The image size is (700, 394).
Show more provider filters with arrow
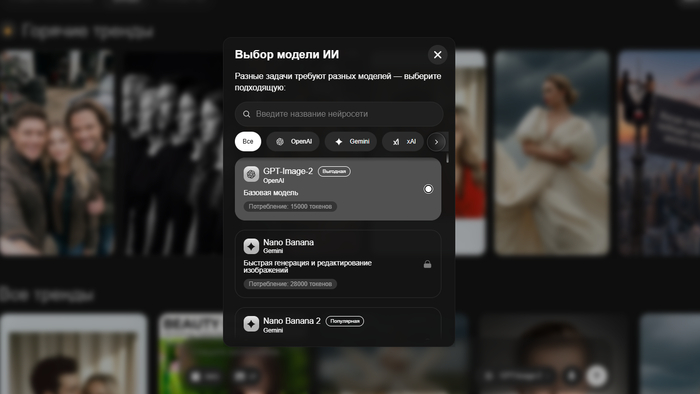[436, 142]
